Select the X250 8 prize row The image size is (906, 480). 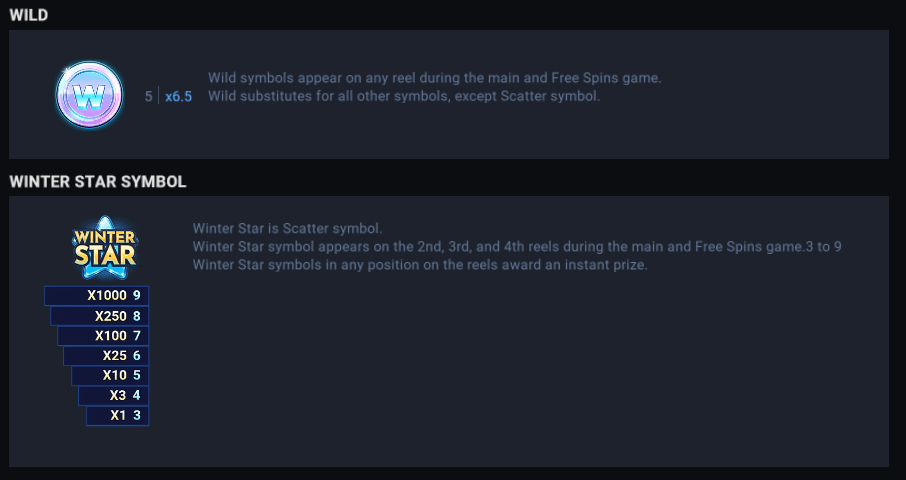pyautogui.click(x=100, y=315)
